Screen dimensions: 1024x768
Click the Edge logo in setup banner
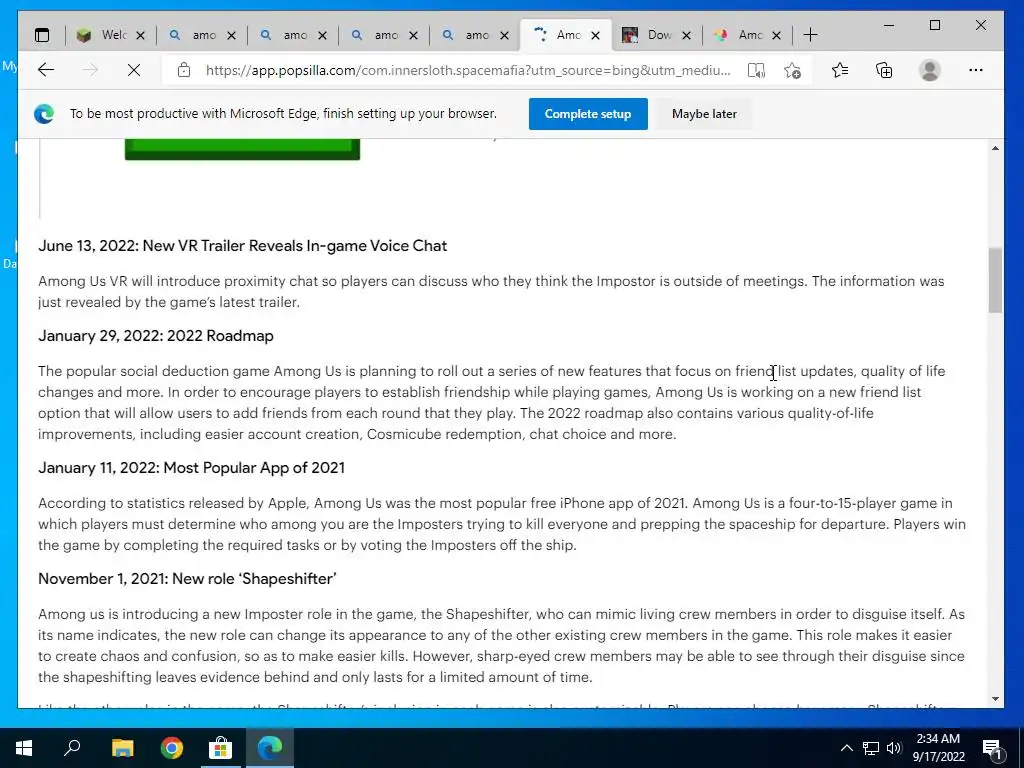coord(44,114)
